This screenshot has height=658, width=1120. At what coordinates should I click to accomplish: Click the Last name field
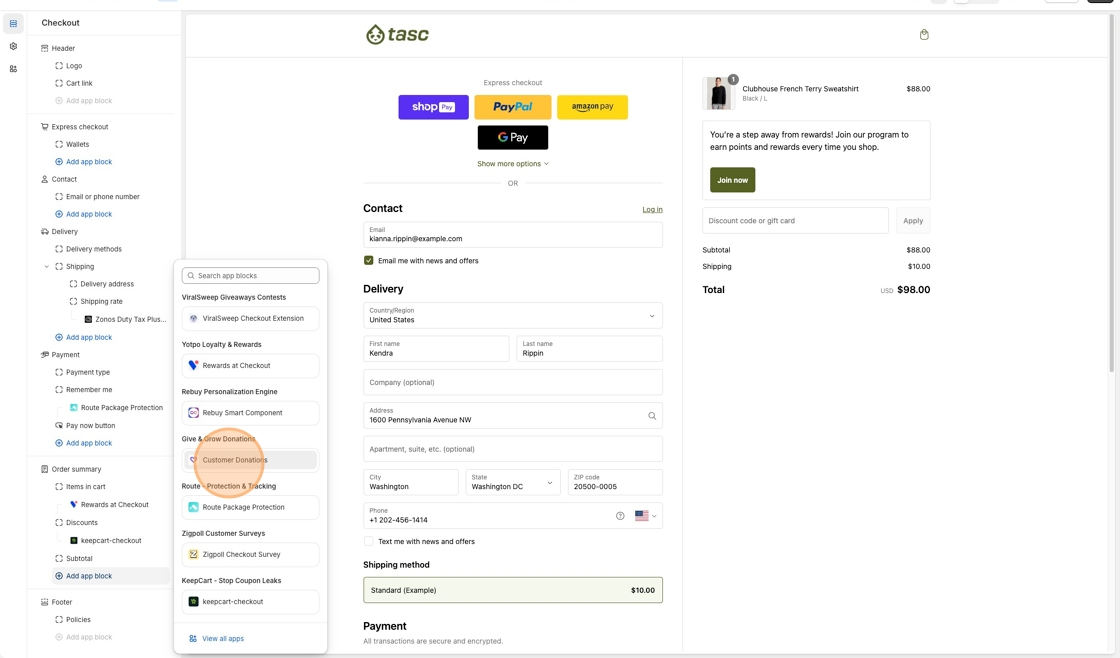click(x=589, y=349)
